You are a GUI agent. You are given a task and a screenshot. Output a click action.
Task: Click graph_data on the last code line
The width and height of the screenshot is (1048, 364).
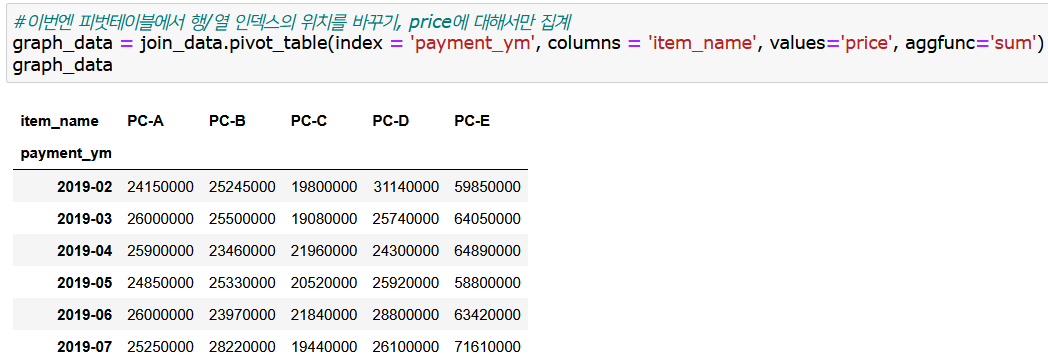pos(62,65)
